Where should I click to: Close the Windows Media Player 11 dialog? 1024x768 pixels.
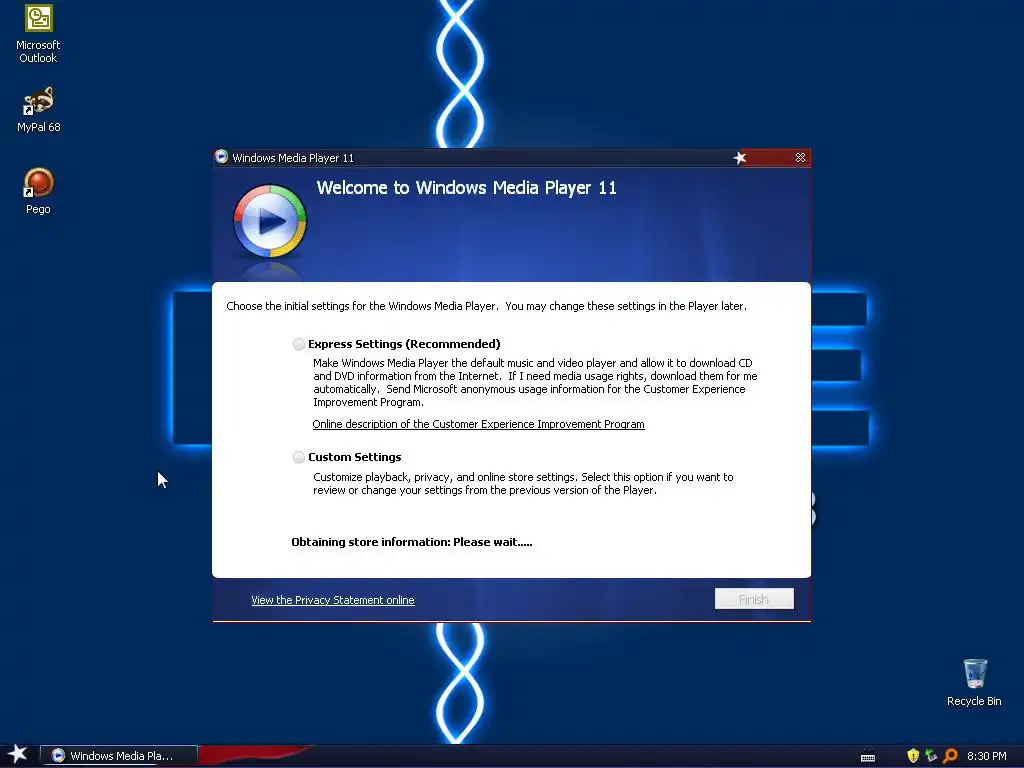tap(800, 157)
